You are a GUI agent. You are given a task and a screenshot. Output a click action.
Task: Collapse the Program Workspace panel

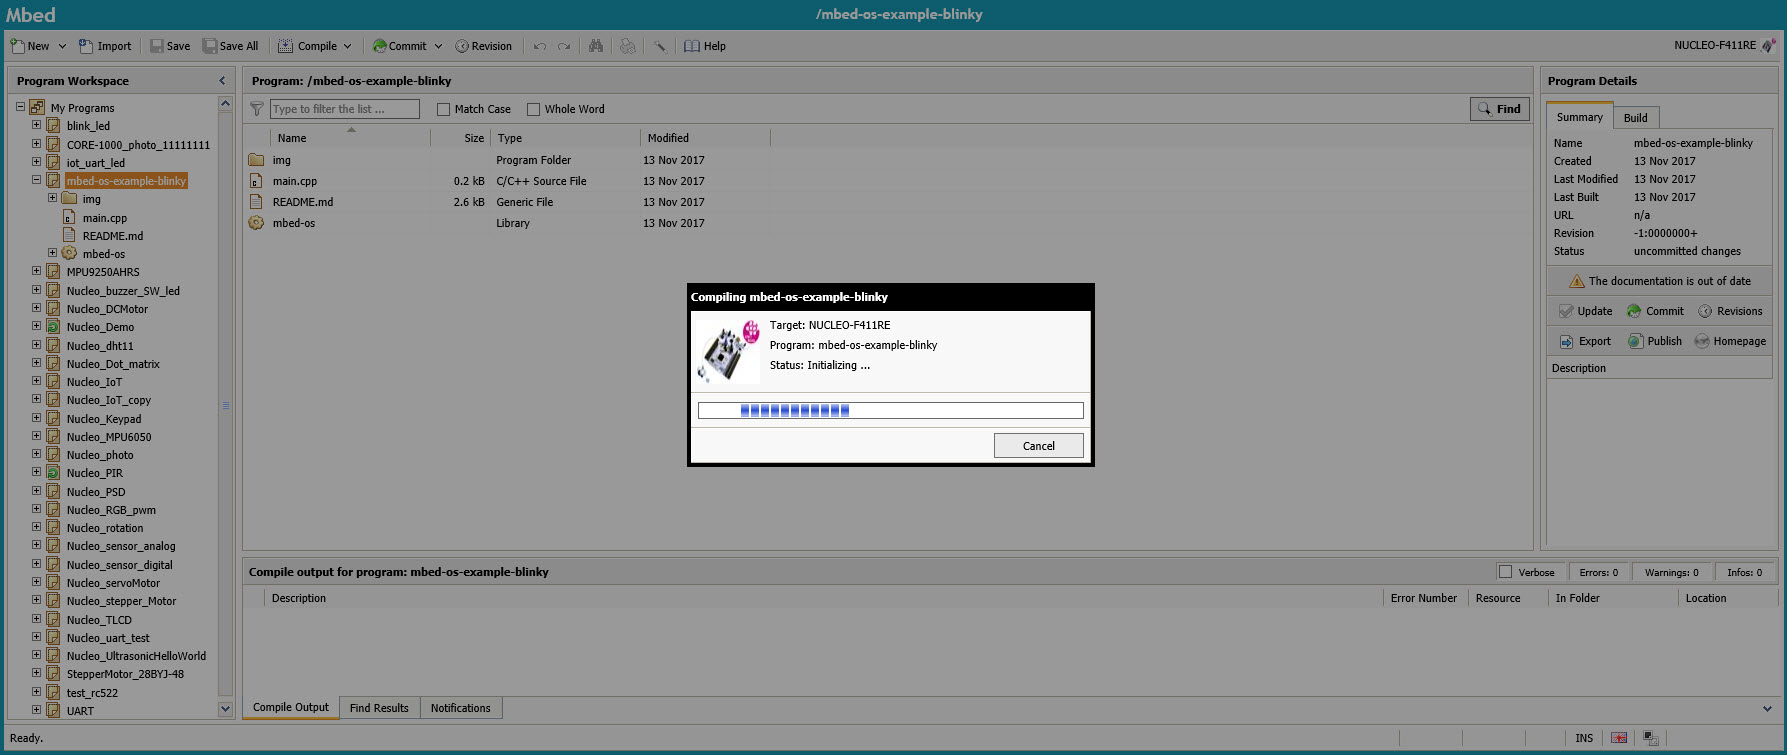pyautogui.click(x=222, y=81)
